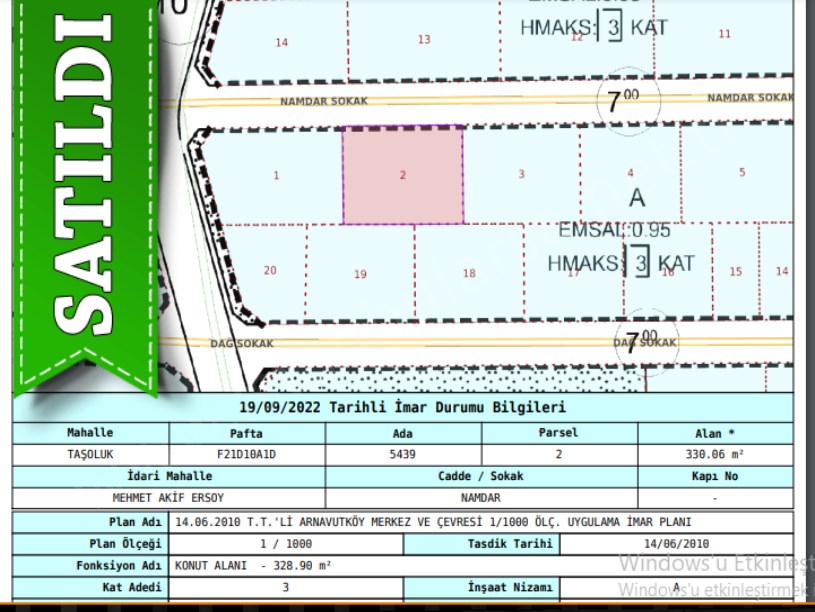Image resolution: width=815 pixels, height=612 pixels.
Task: Click the Ada value 5439
Action: (403, 453)
